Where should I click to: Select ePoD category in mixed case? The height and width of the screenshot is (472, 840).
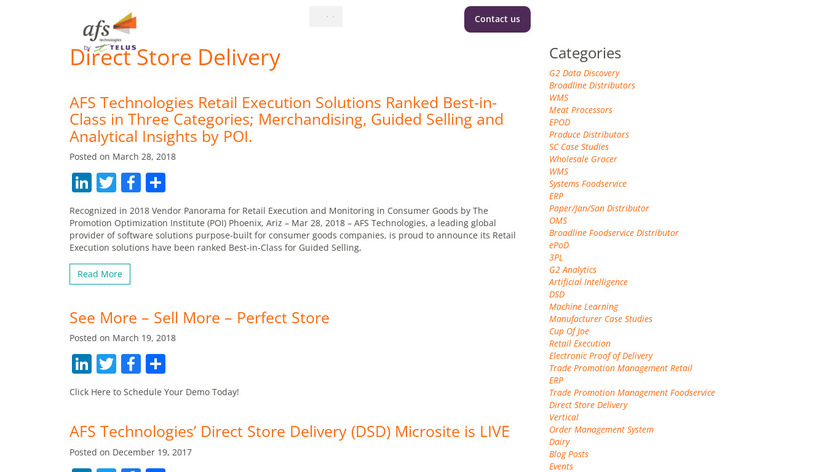(559, 245)
